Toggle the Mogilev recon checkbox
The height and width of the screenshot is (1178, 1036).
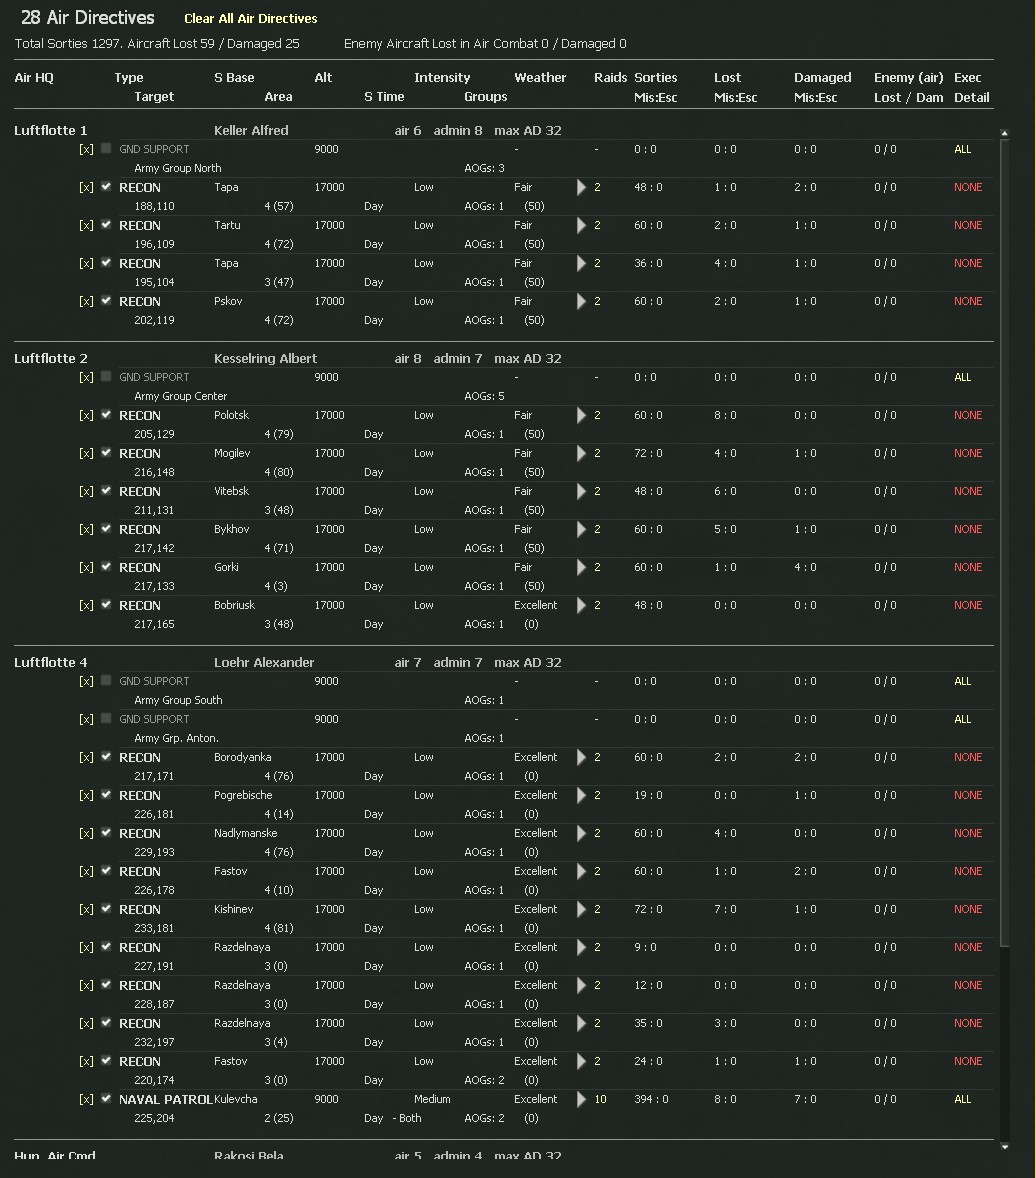[106, 453]
